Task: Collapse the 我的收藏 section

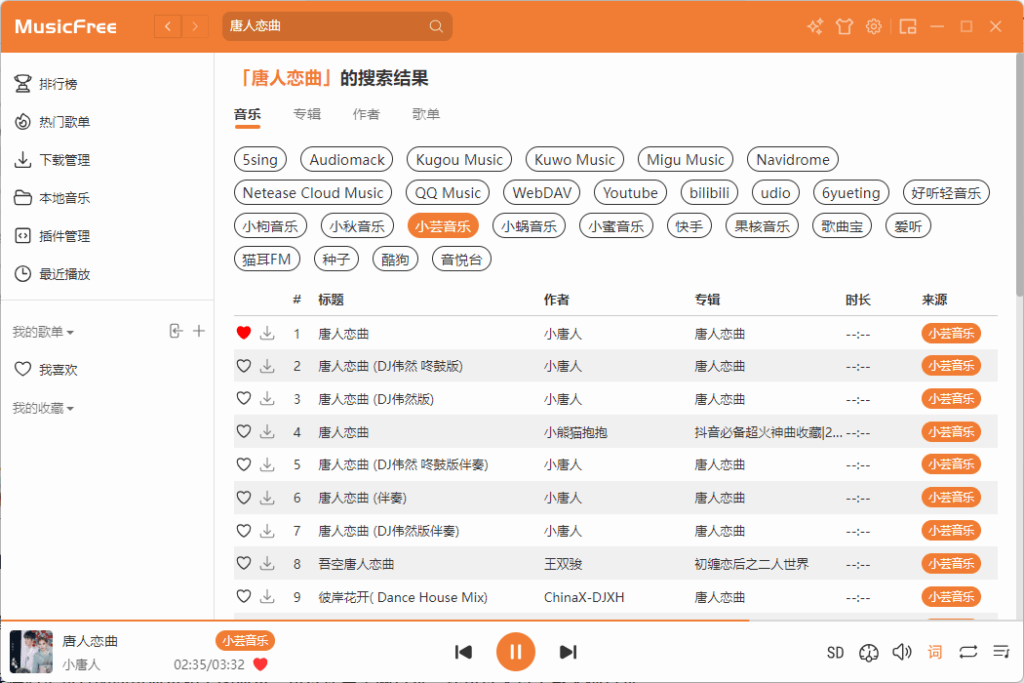Action: click(43, 409)
